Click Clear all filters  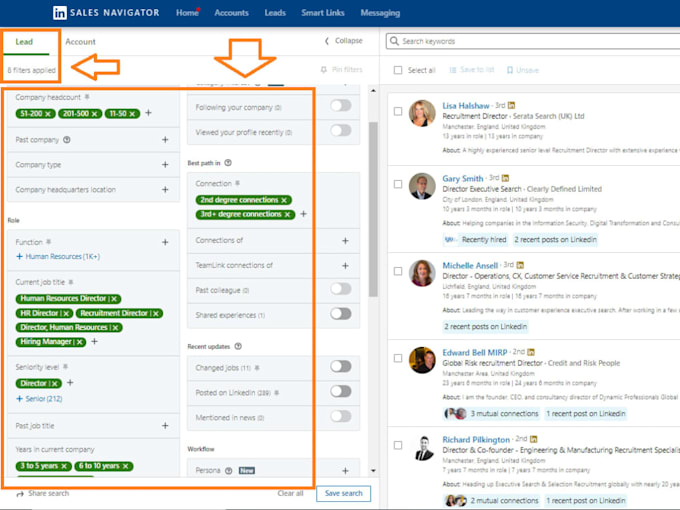[x=291, y=494]
